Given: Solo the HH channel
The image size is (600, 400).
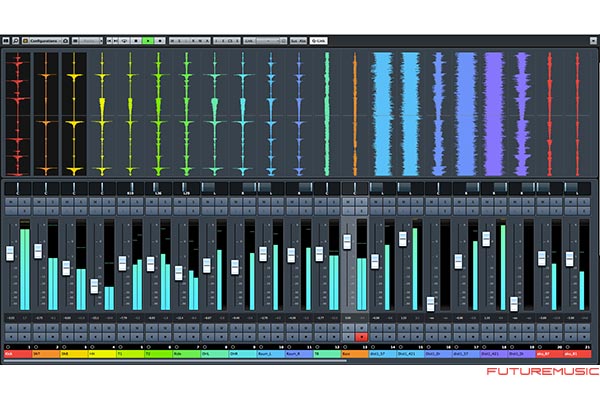Looking at the screenshot, I should [109, 201].
